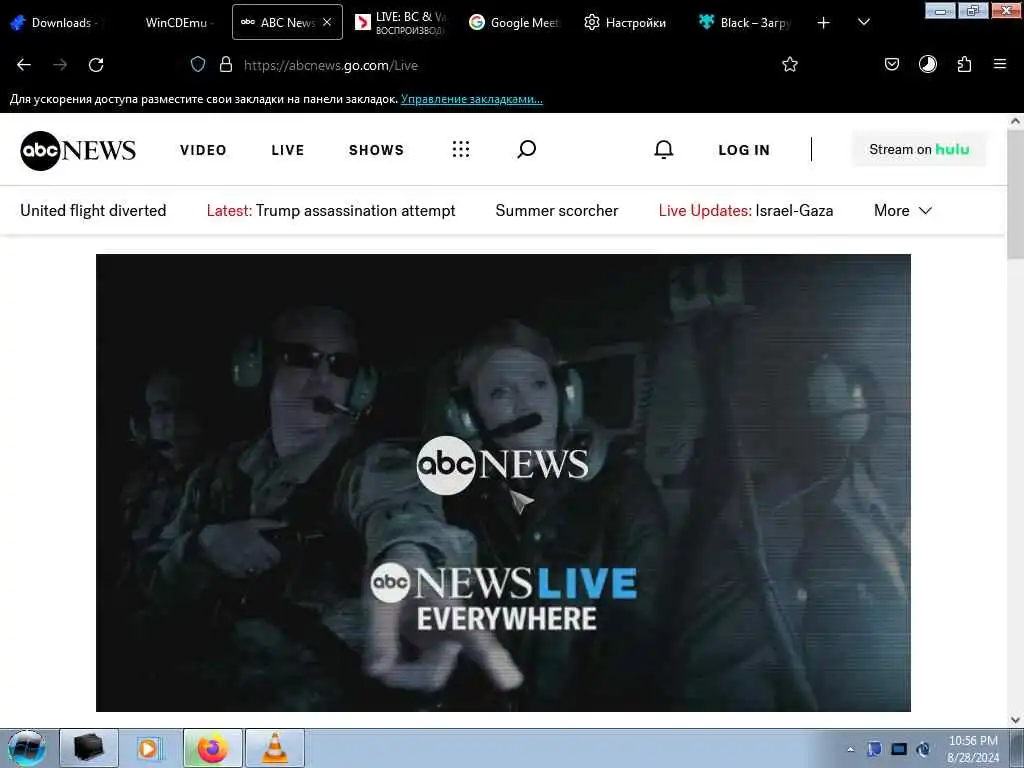The image size is (1024, 768).
Task: Bookmark this page with the star icon
Action: pos(790,65)
